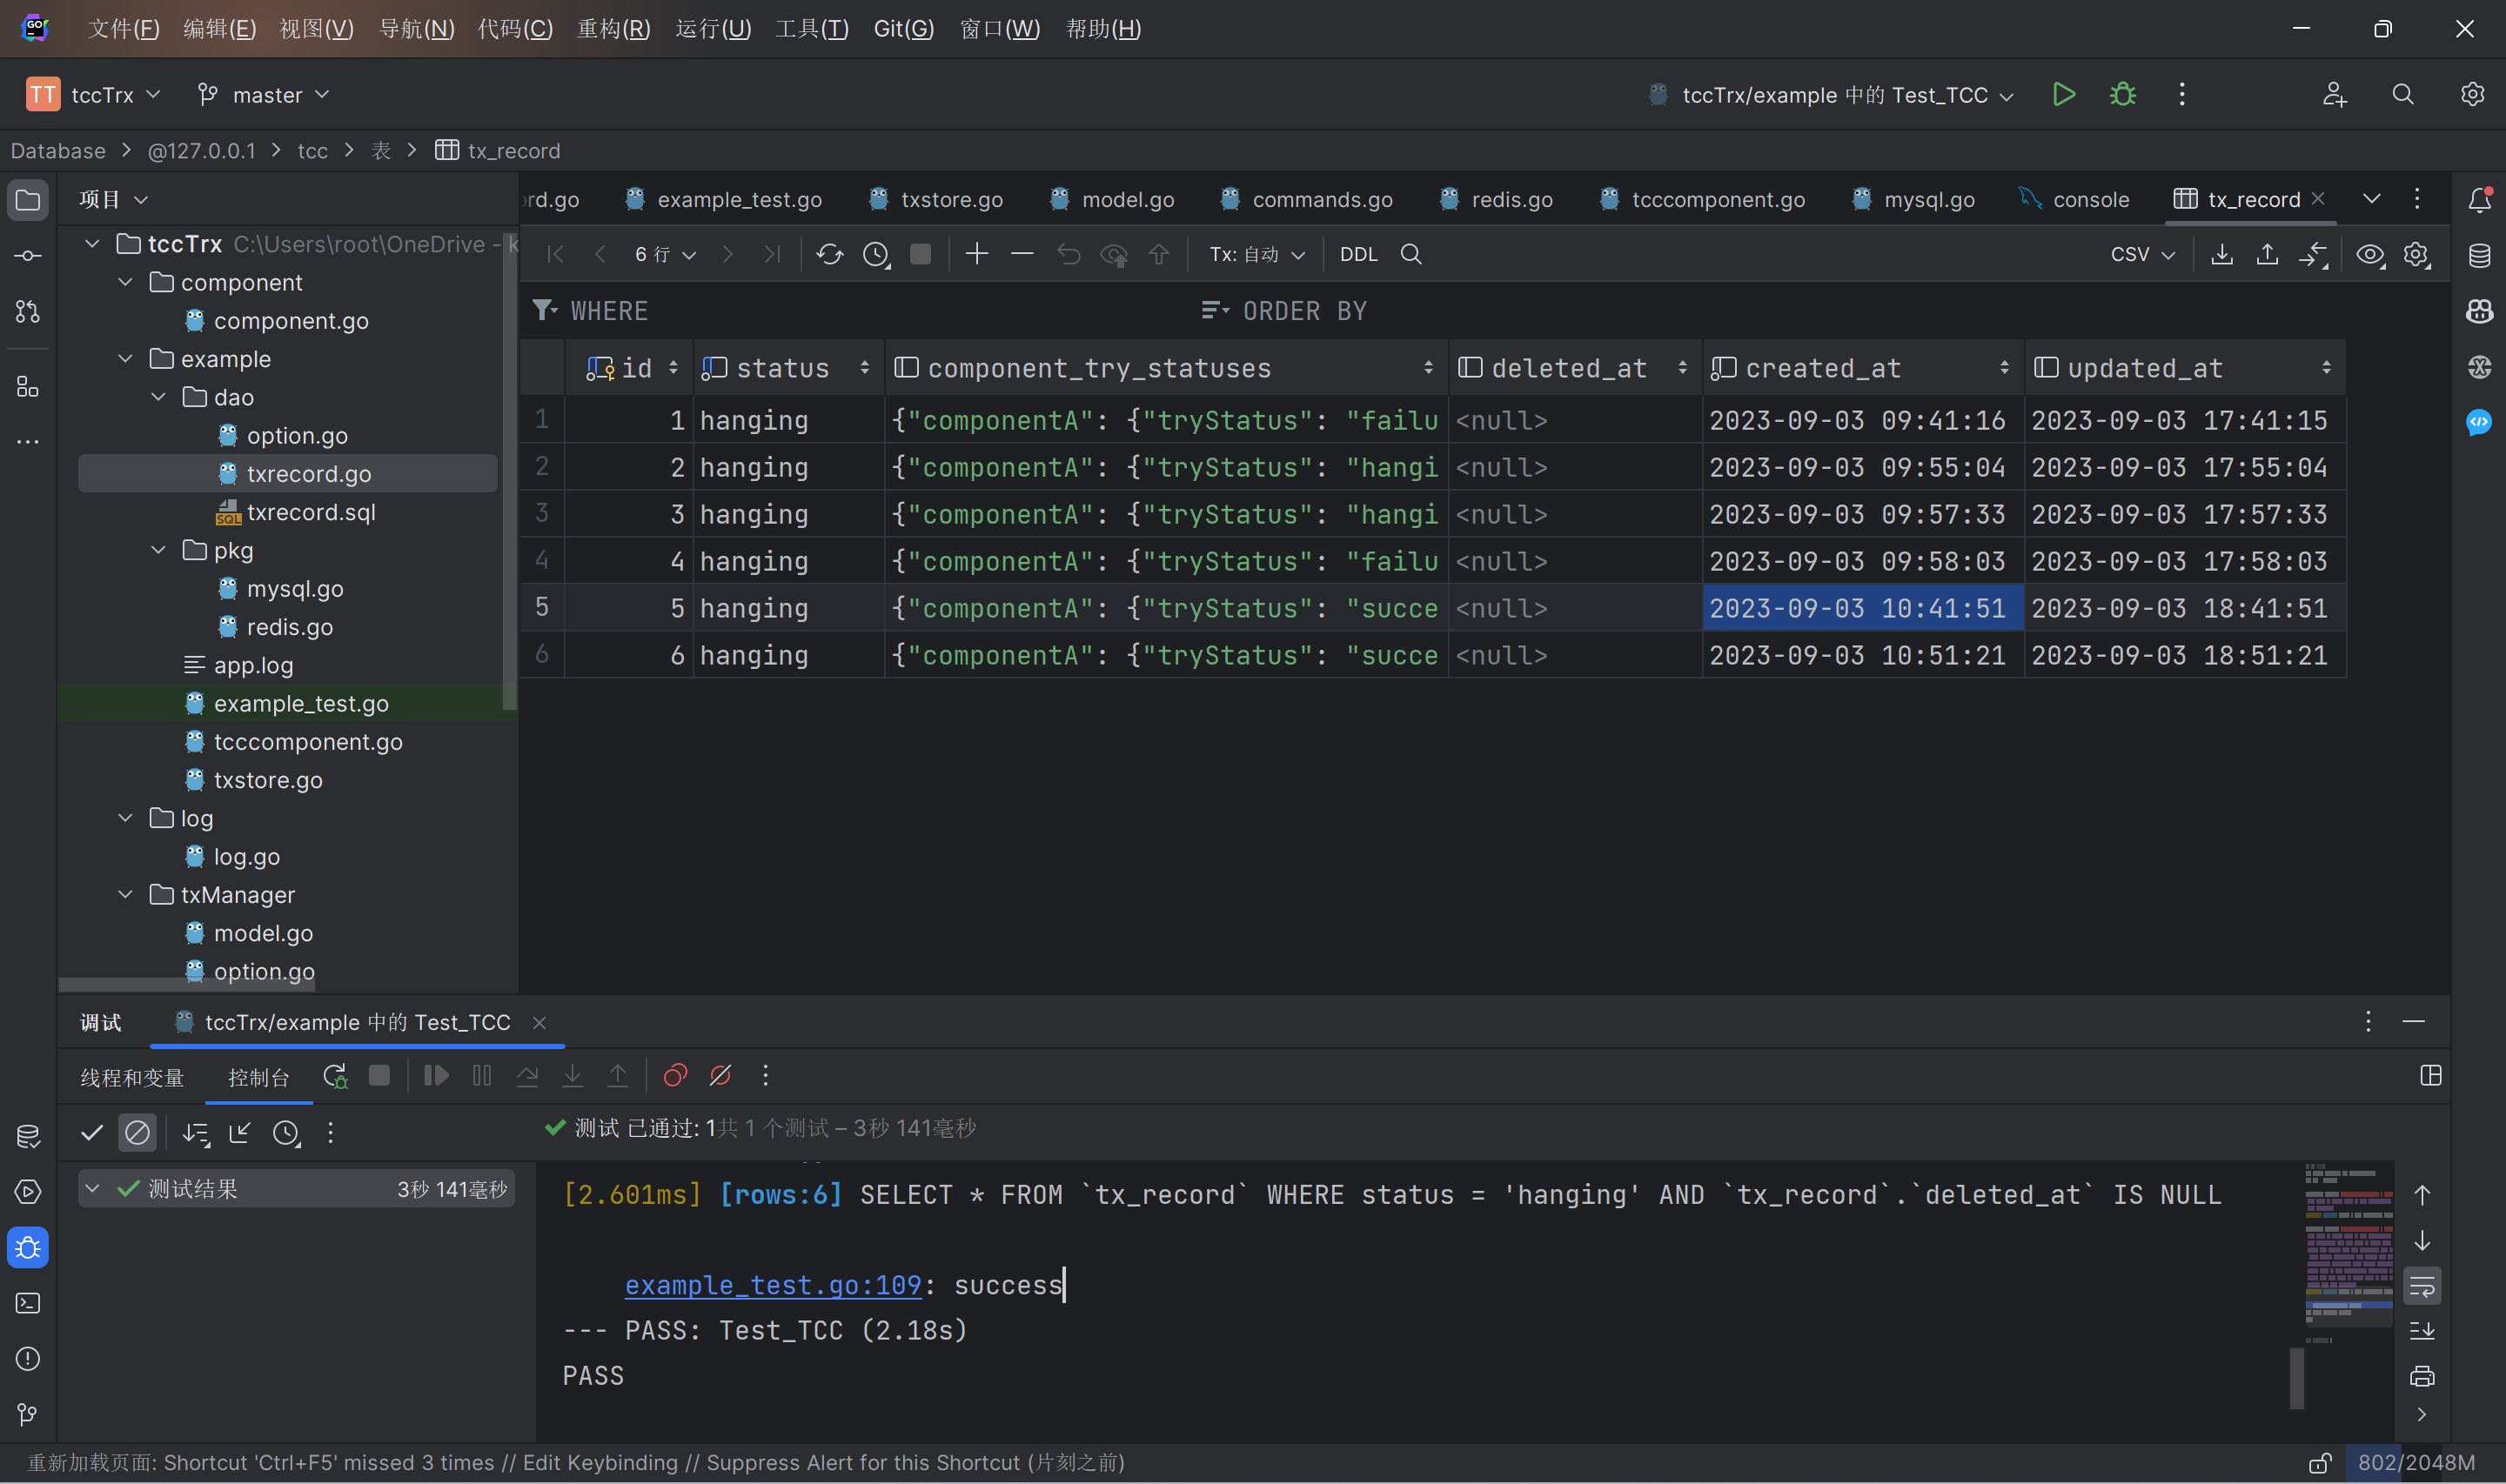
Task: Toggle the eye preview icon in grid toolbar
Action: click(2370, 254)
